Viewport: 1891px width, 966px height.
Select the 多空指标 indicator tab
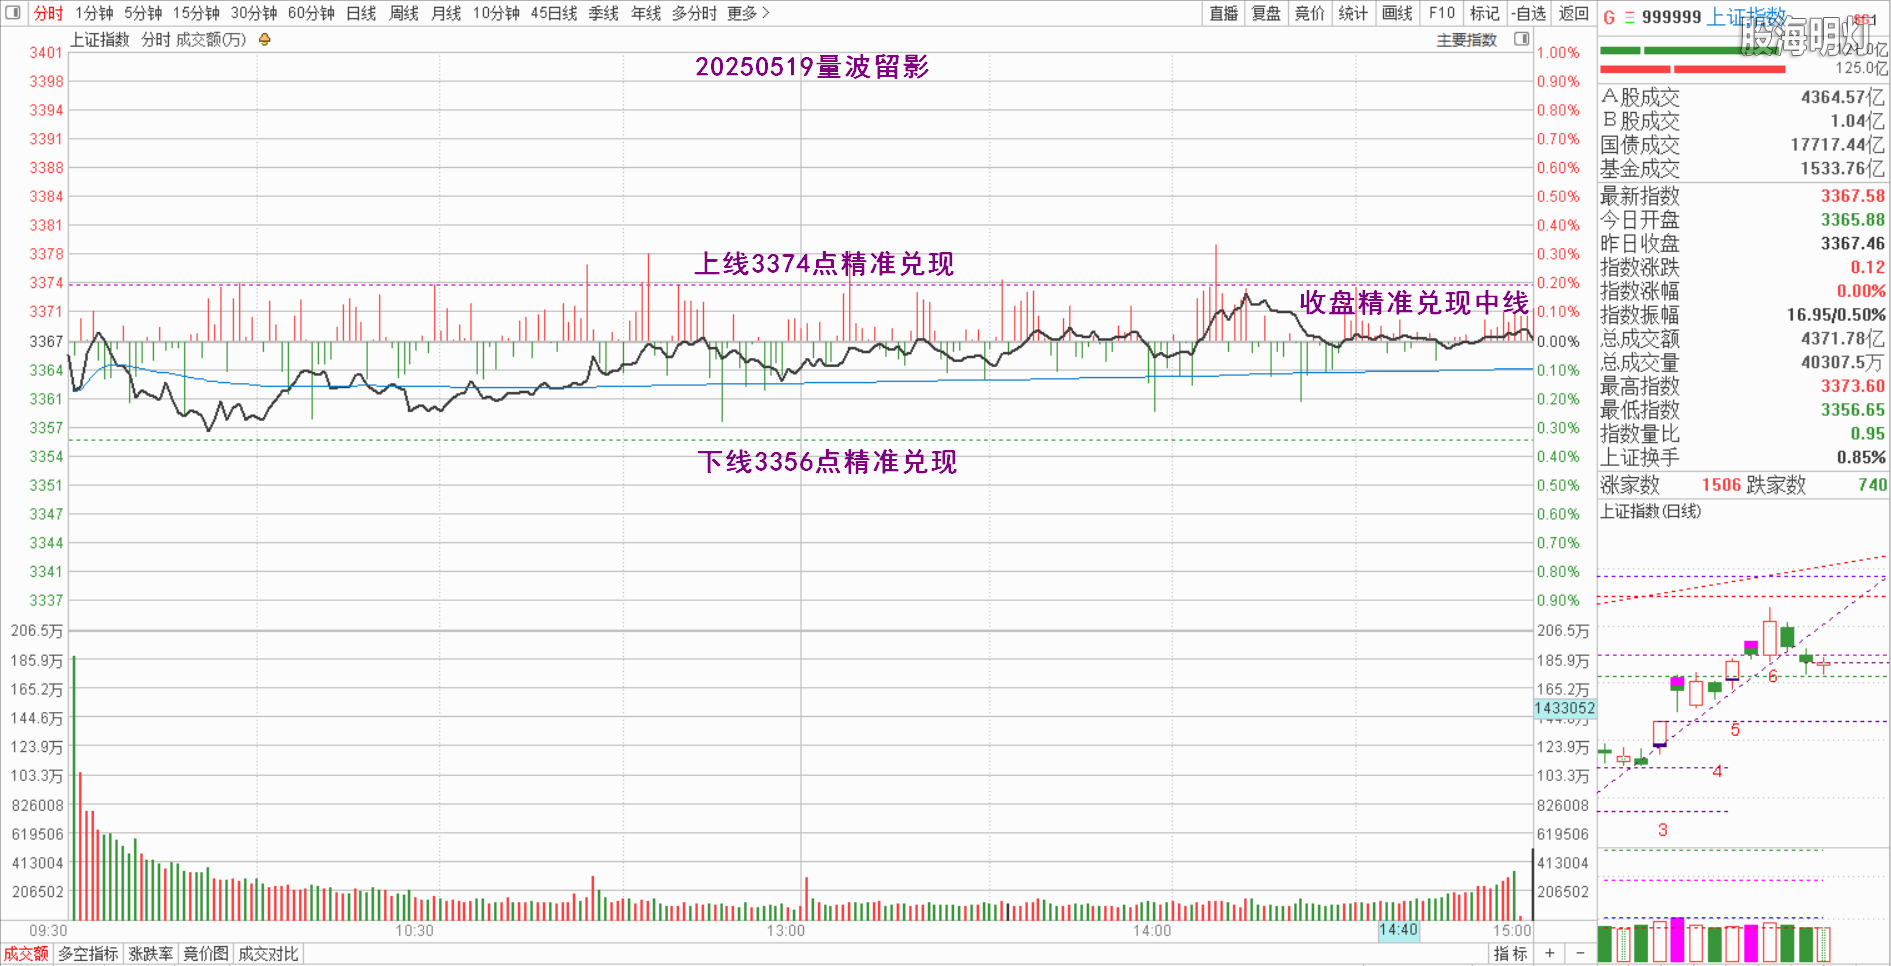pyautogui.click(x=88, y=954)
